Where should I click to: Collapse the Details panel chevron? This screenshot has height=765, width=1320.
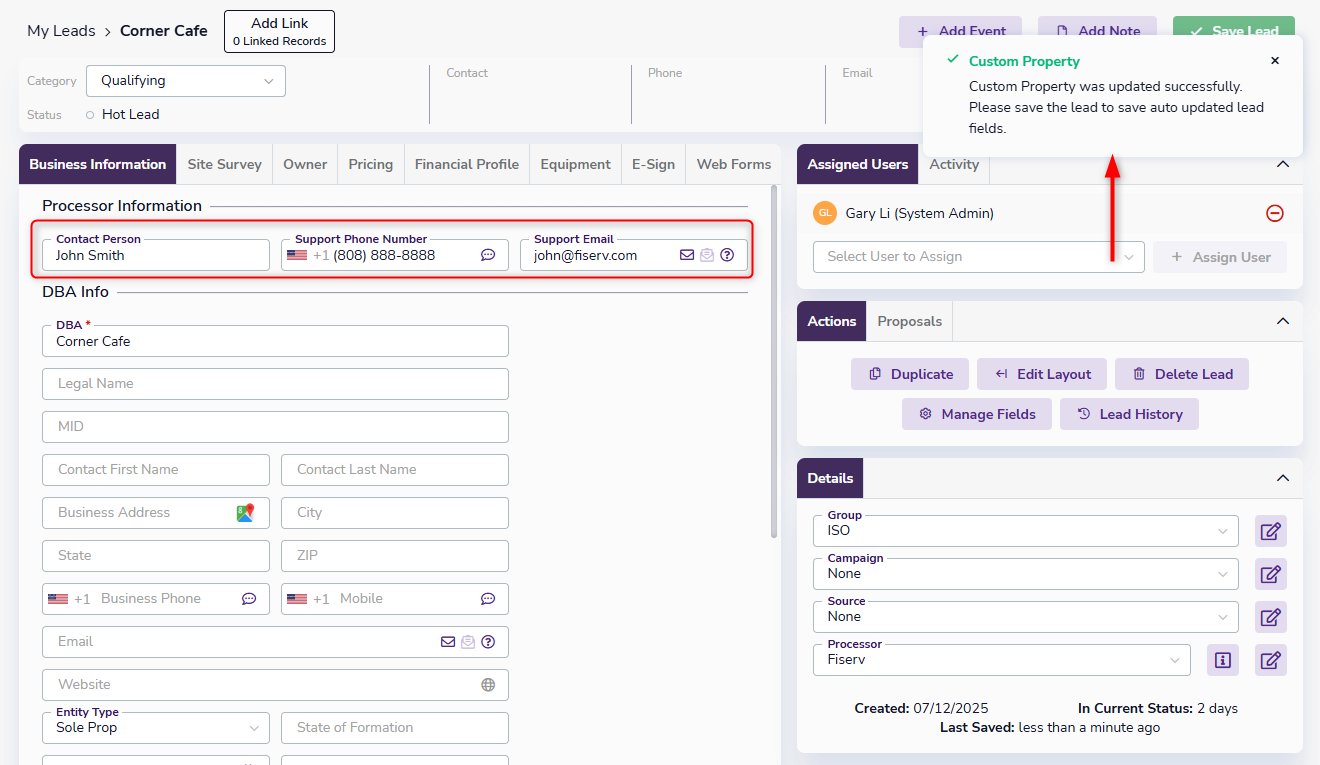(1283, 478)
